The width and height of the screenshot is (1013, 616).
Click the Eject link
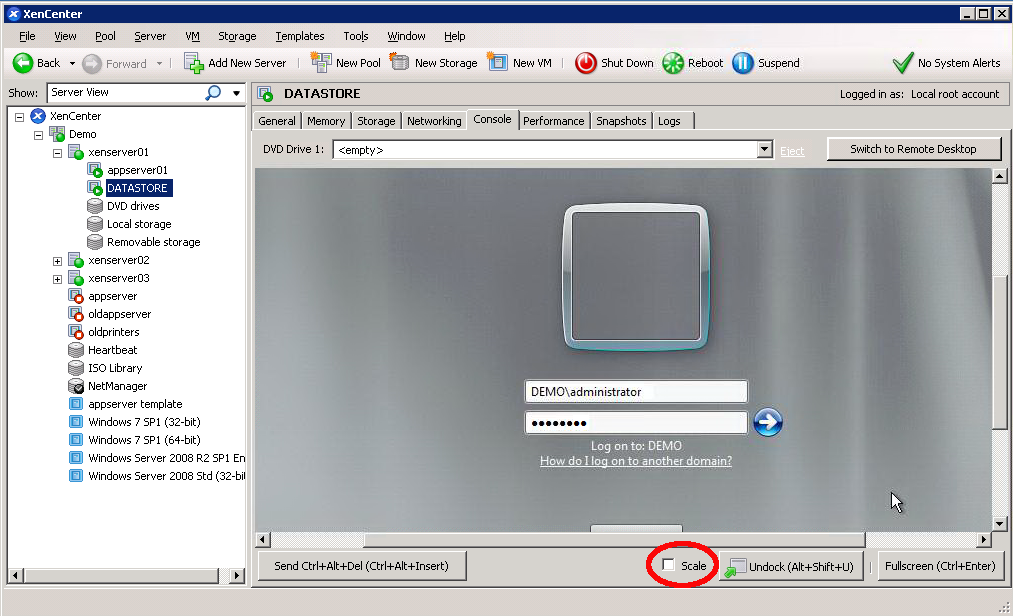click(792, 151)
